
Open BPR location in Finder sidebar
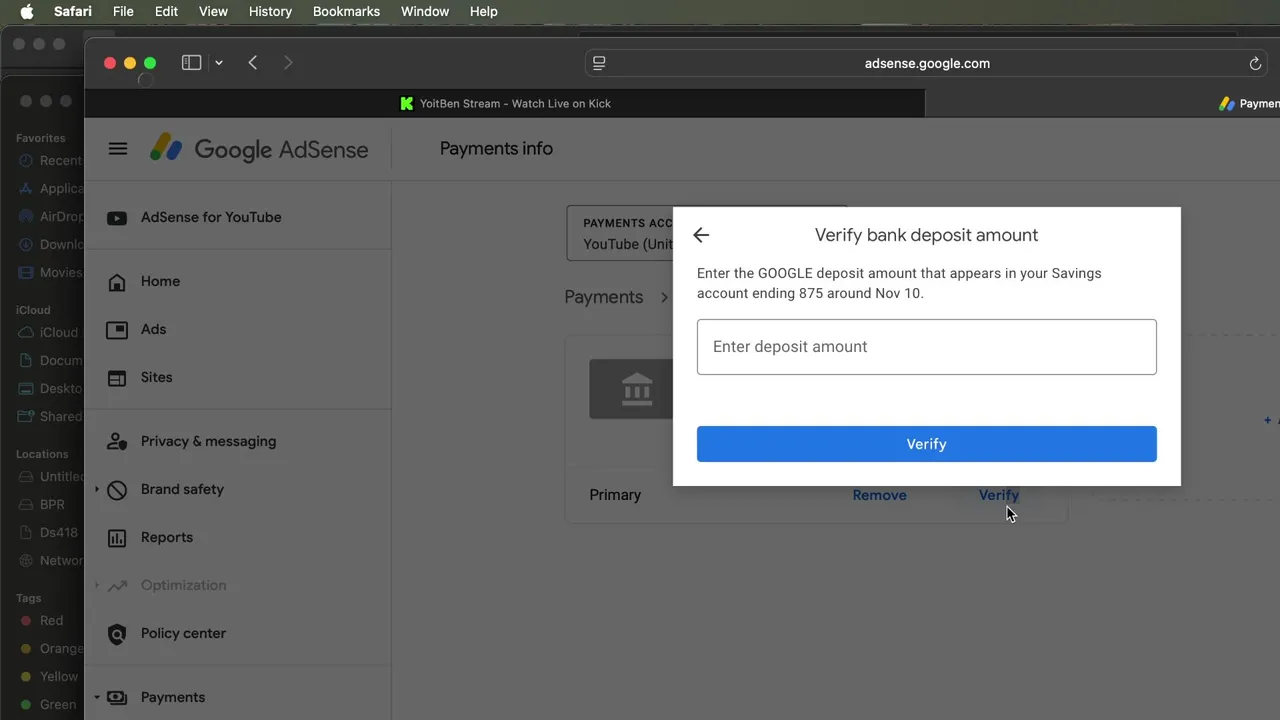coord(42,505)
